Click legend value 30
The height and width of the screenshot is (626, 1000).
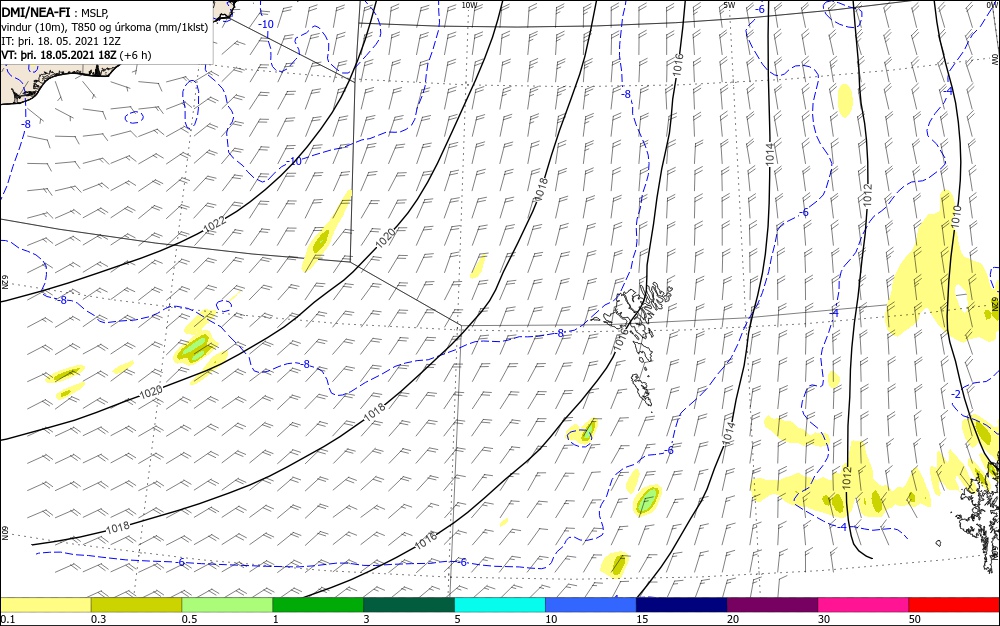click(824, 619)
